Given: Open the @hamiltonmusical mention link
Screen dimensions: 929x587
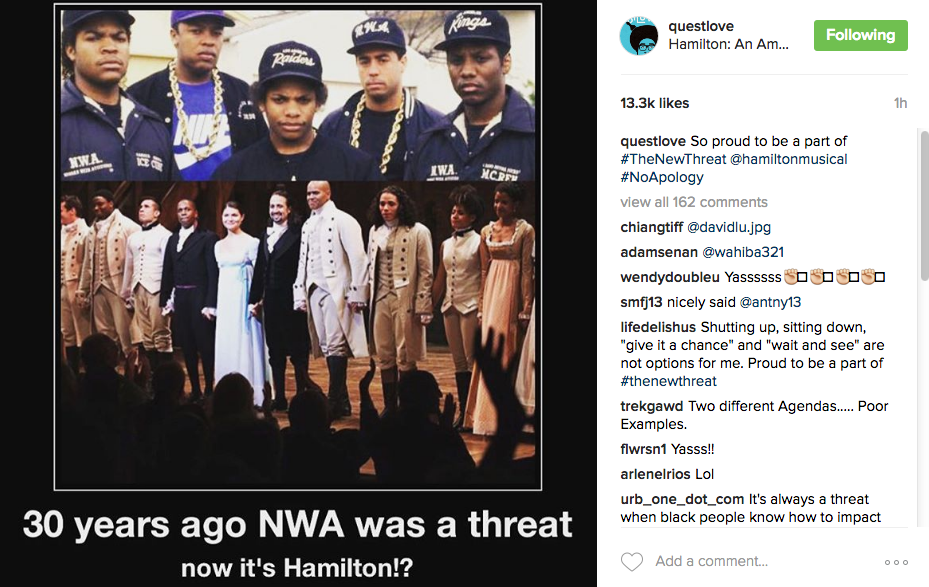Looking at the screenshot, I should coord(789,159).
